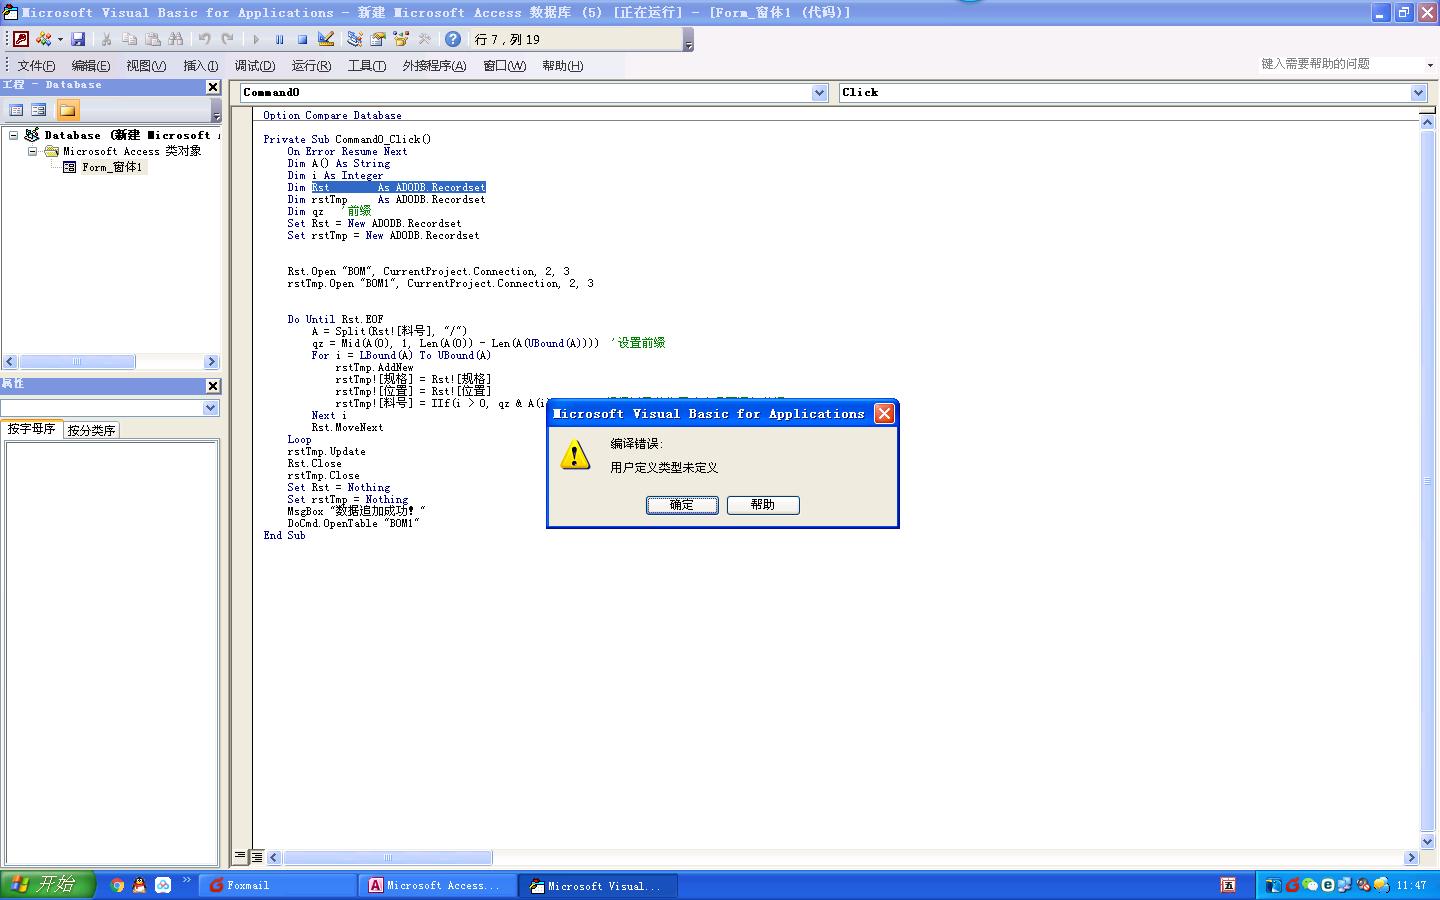Click the View Code icon in project pane
The image size is (1440, 900).
tap(16, 110)
